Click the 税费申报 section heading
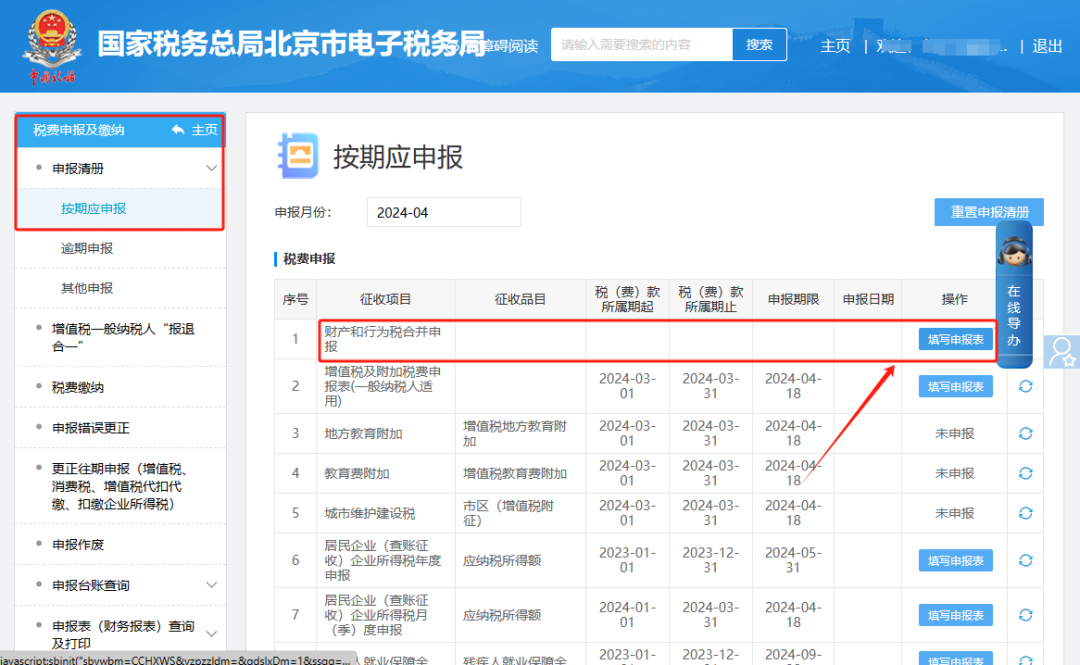This screenshot has width=1080, height=665. tap(309, 258)
